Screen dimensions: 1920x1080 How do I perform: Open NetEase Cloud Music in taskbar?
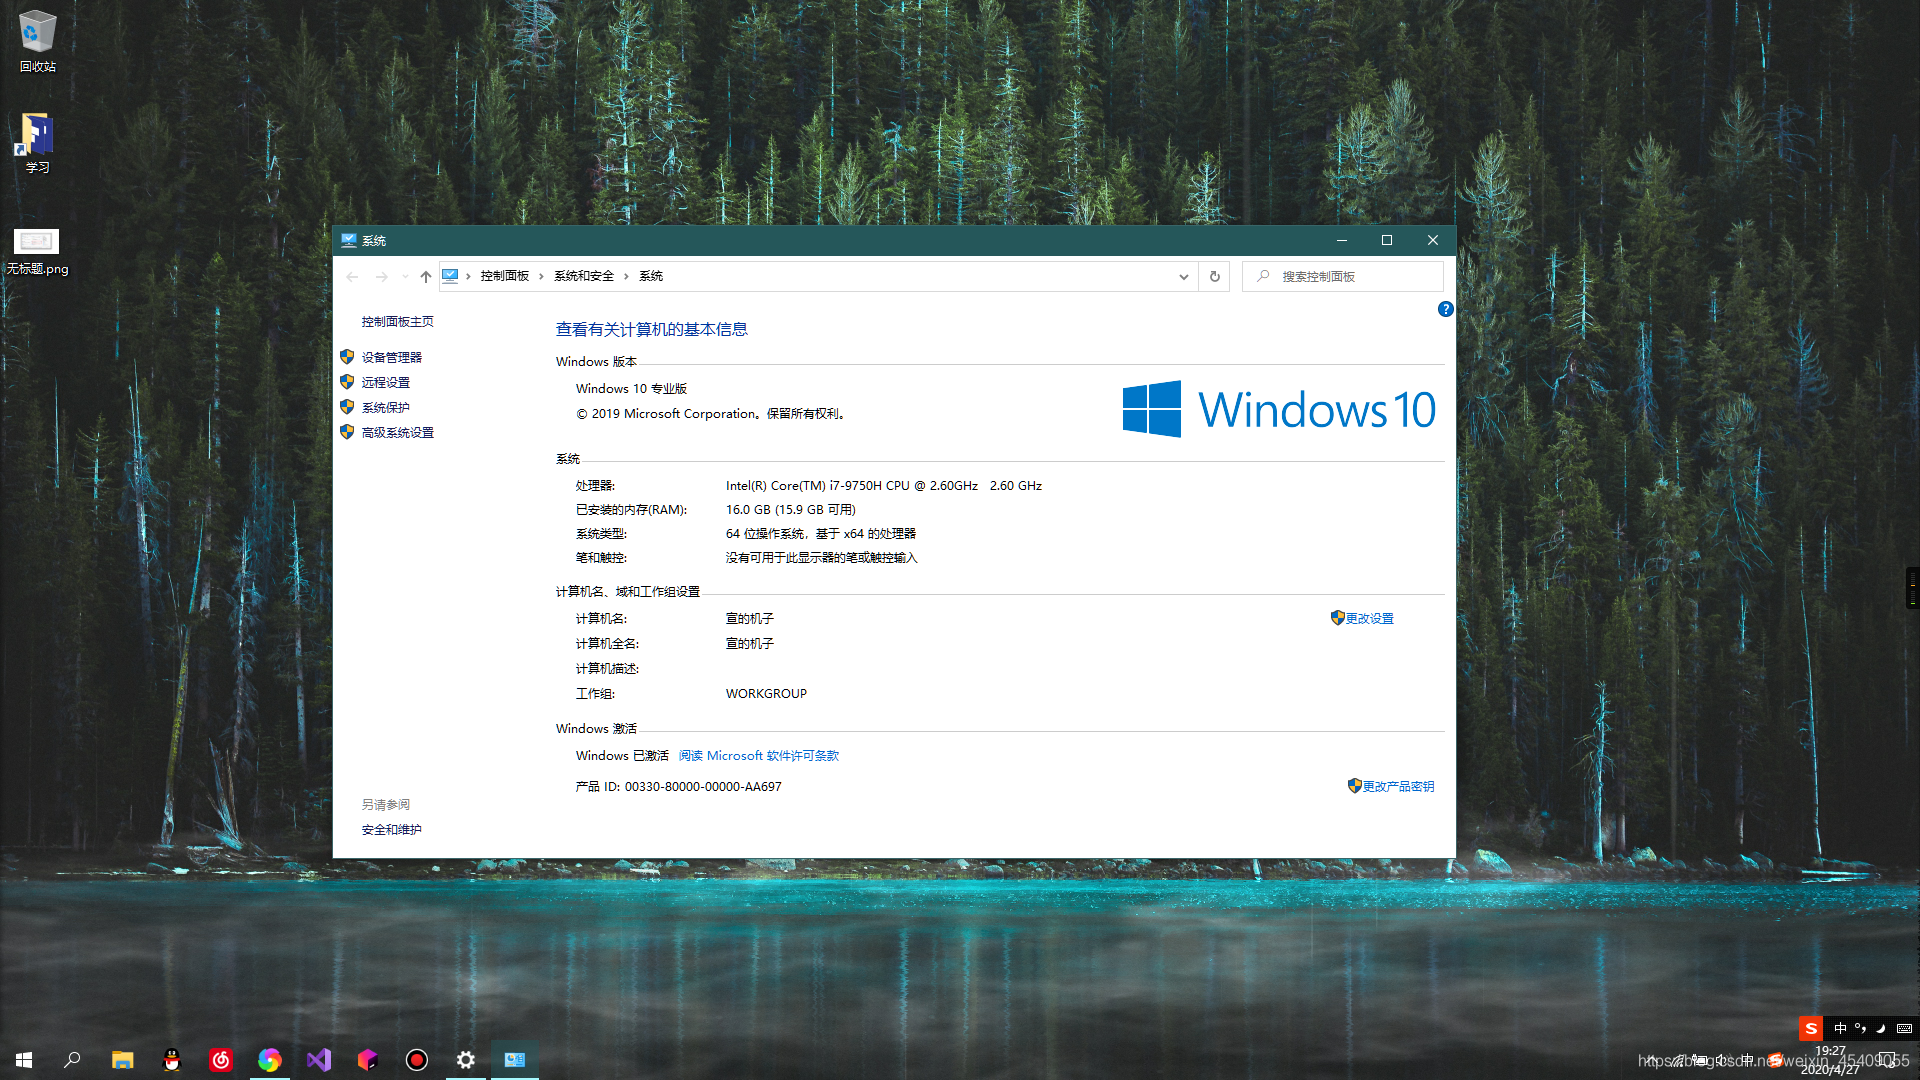point(221,1059)
